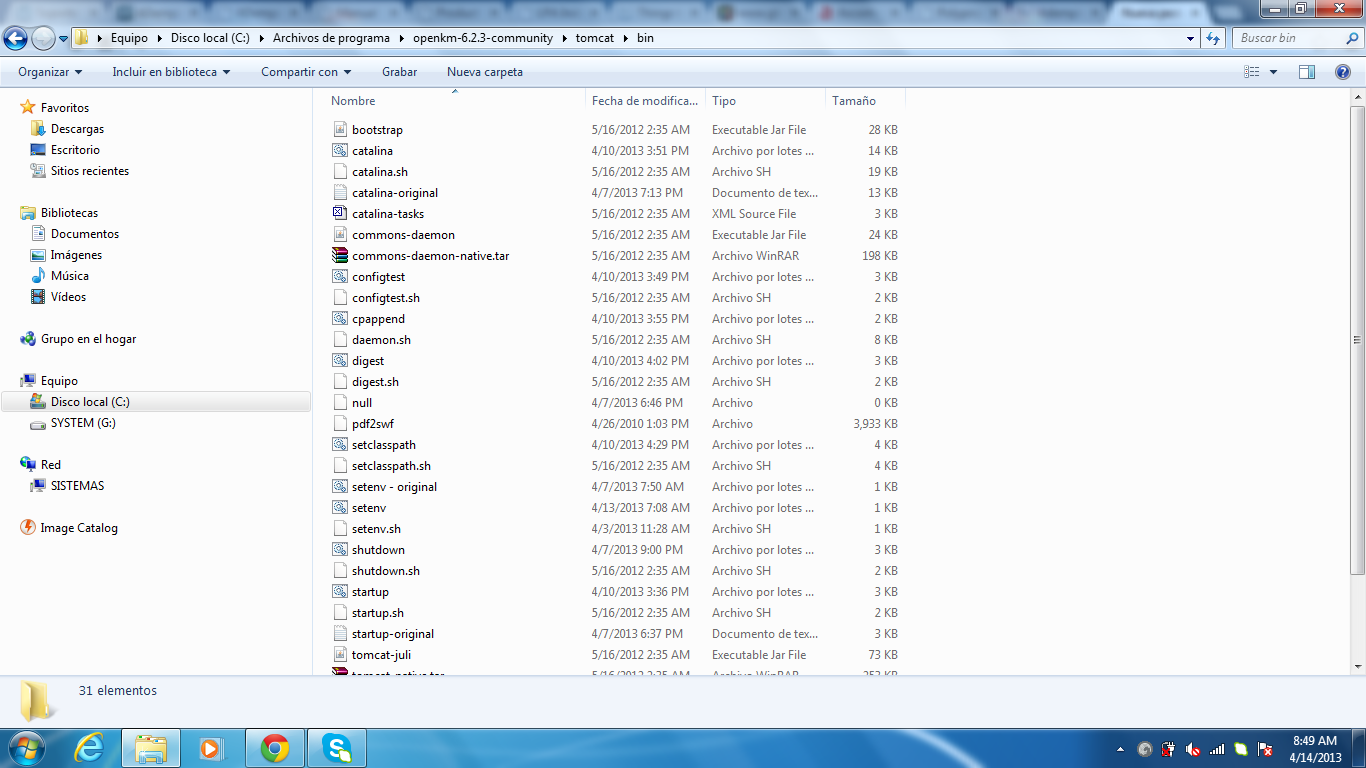Screen dimensions: 1366x768
Task: Open Skype from the taskbar
Action: (336, 747)
